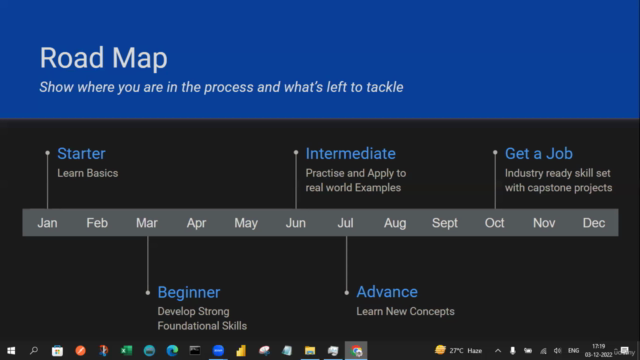Click the Dec month on timeline

click(x=594, y=223)
